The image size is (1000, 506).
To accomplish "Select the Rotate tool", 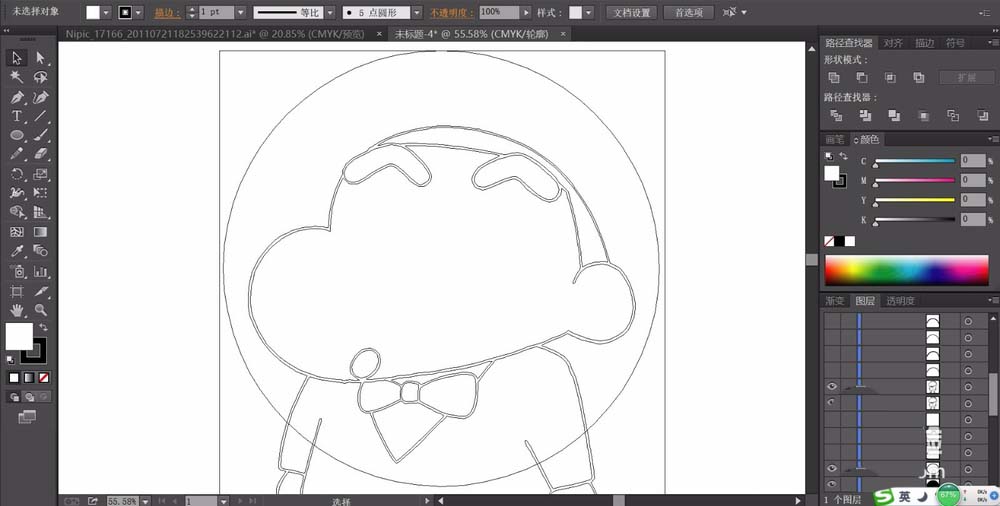I will [17, 174].
